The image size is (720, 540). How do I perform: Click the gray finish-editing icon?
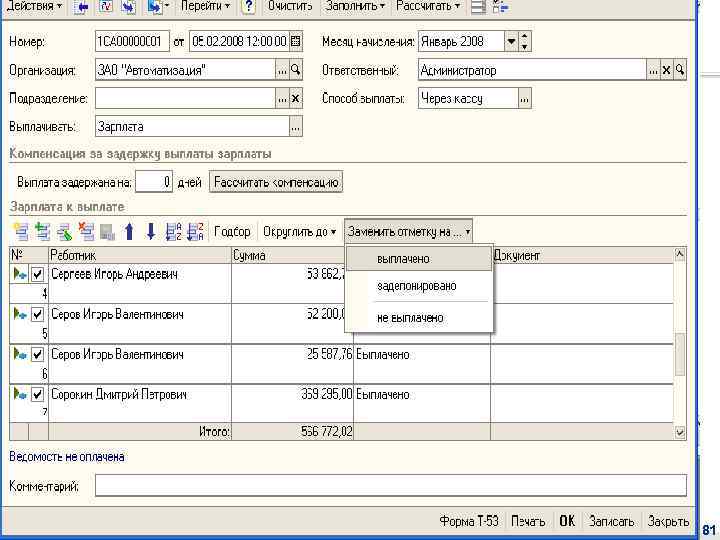(107, 231)
